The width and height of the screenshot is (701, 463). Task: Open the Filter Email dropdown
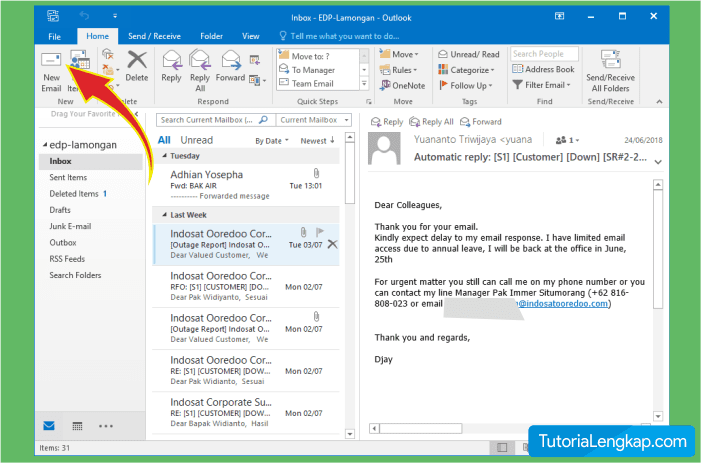click(x=541, y=85)
